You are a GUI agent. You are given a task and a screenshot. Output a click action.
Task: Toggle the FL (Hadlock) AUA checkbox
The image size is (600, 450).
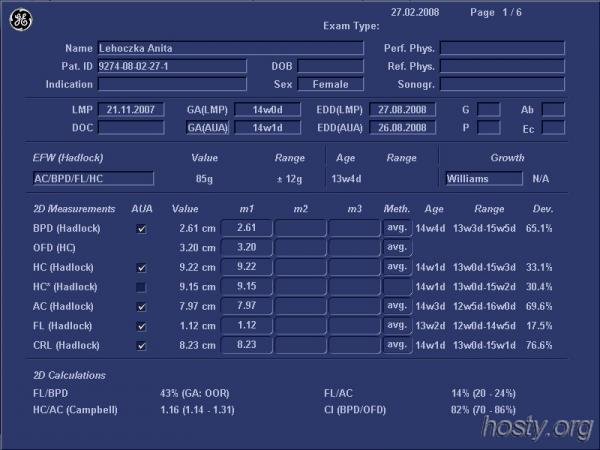[x=141, y=326]
